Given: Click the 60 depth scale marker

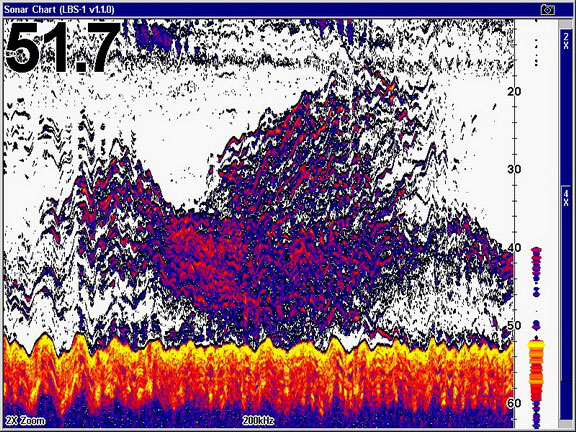Looking at the screenshot, I should [x=514, y=403].
